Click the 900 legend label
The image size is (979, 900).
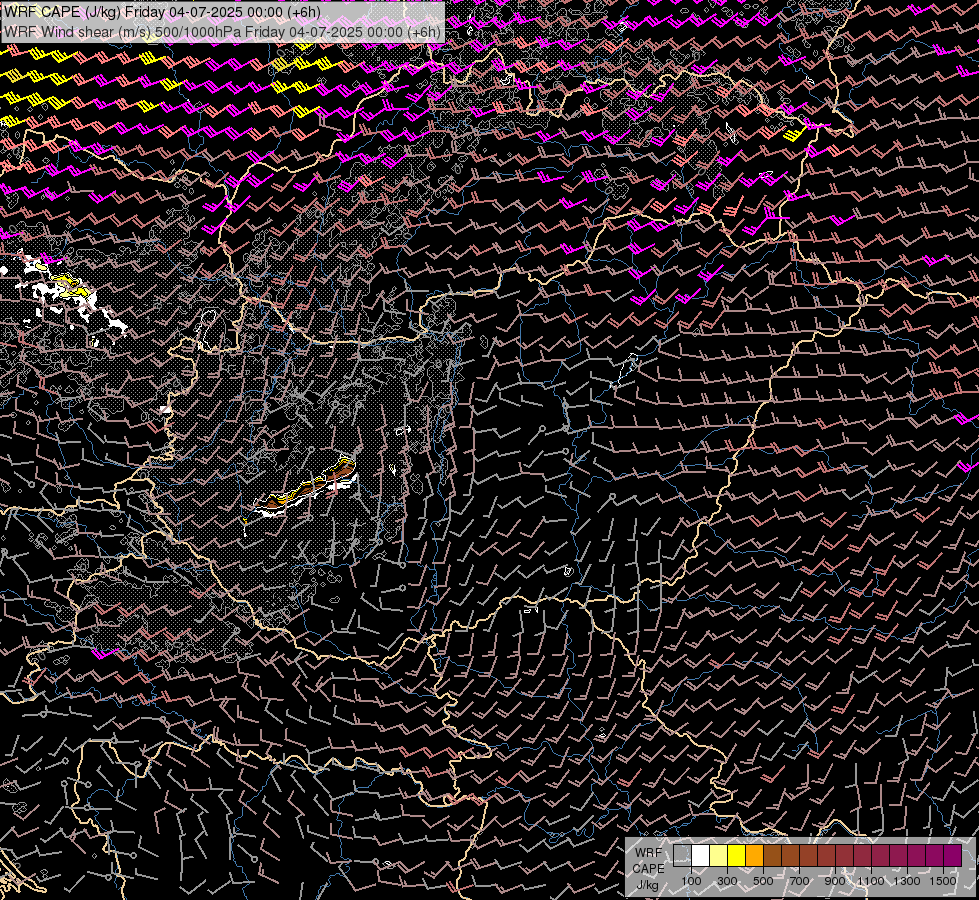point(835,881)
